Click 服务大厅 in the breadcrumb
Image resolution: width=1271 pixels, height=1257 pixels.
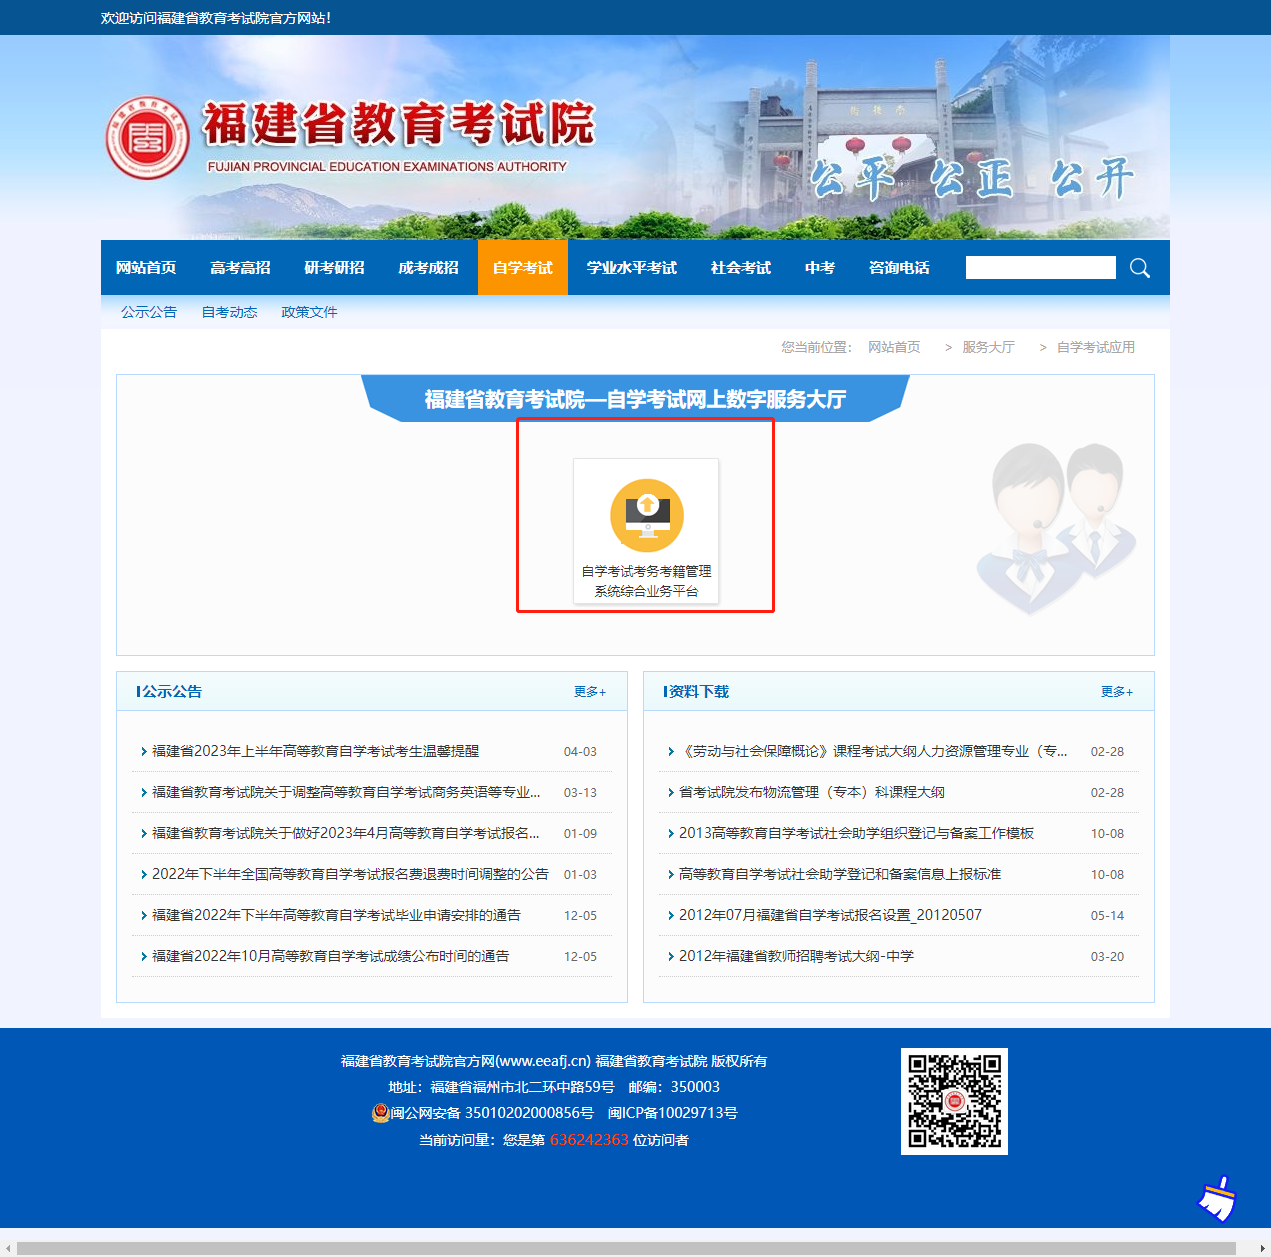tap(988, 347)
